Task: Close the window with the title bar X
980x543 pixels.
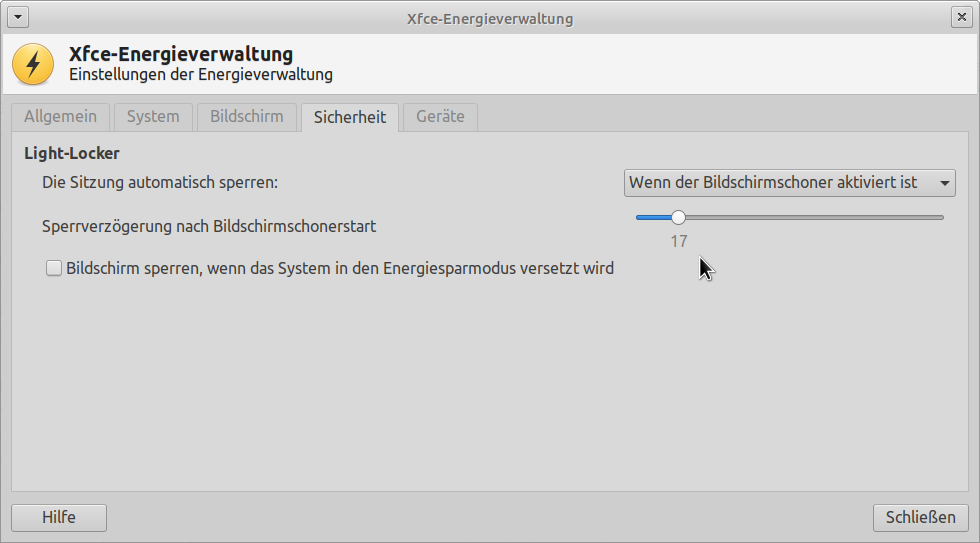Action: pos(961,18)
